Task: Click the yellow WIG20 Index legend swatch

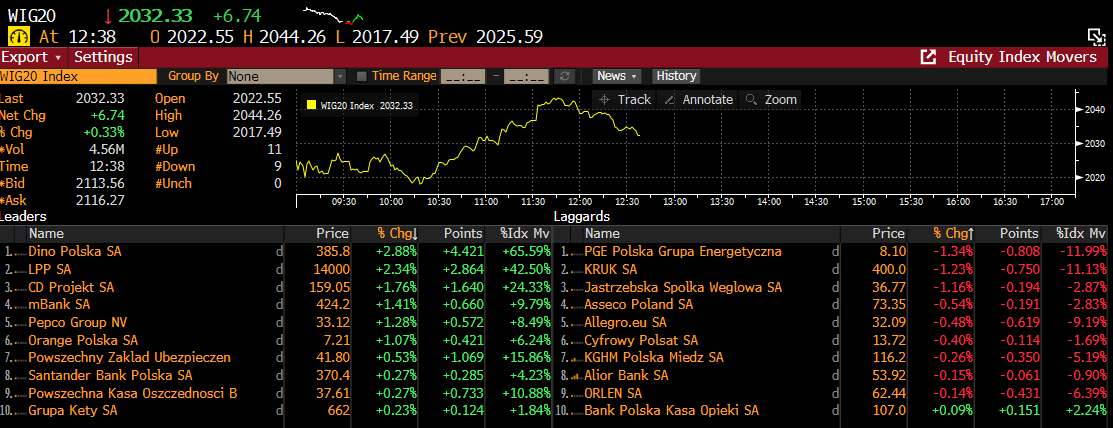Action: click(x=311, y=106)
